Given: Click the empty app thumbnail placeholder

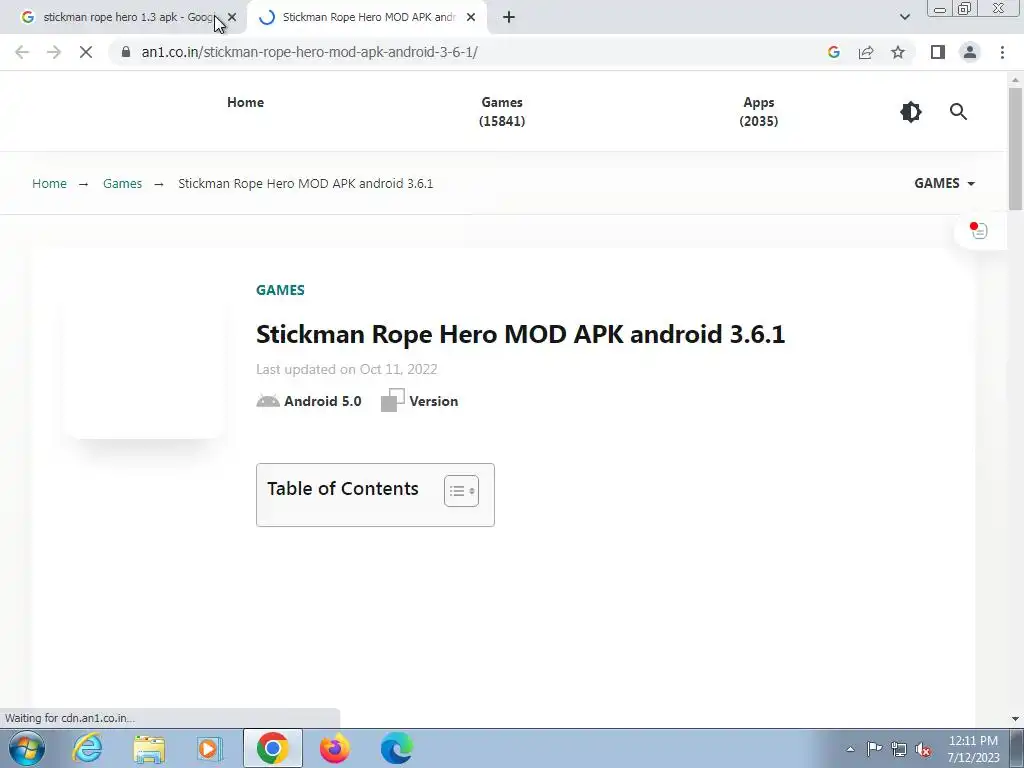Looking at the screenshot, I should 144,358.
